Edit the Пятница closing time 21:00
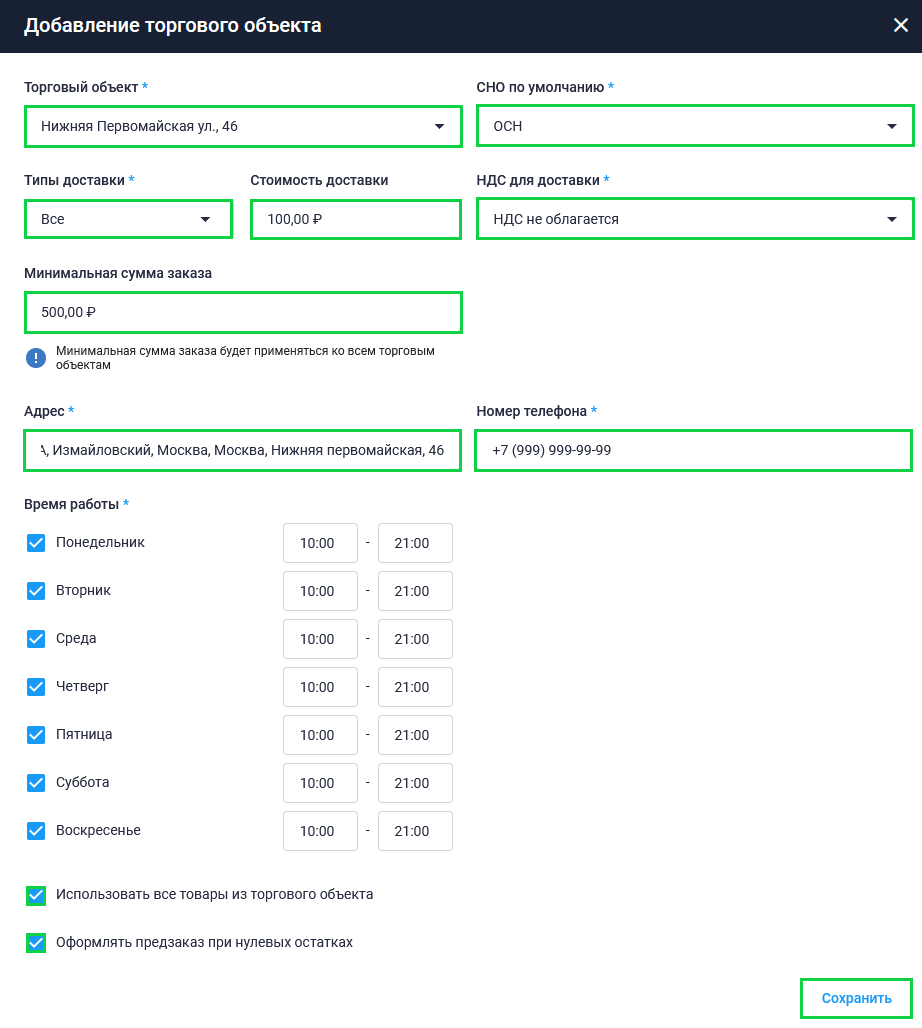The height and width of the screenshot is (1028, 922). [x=415, y=735]
